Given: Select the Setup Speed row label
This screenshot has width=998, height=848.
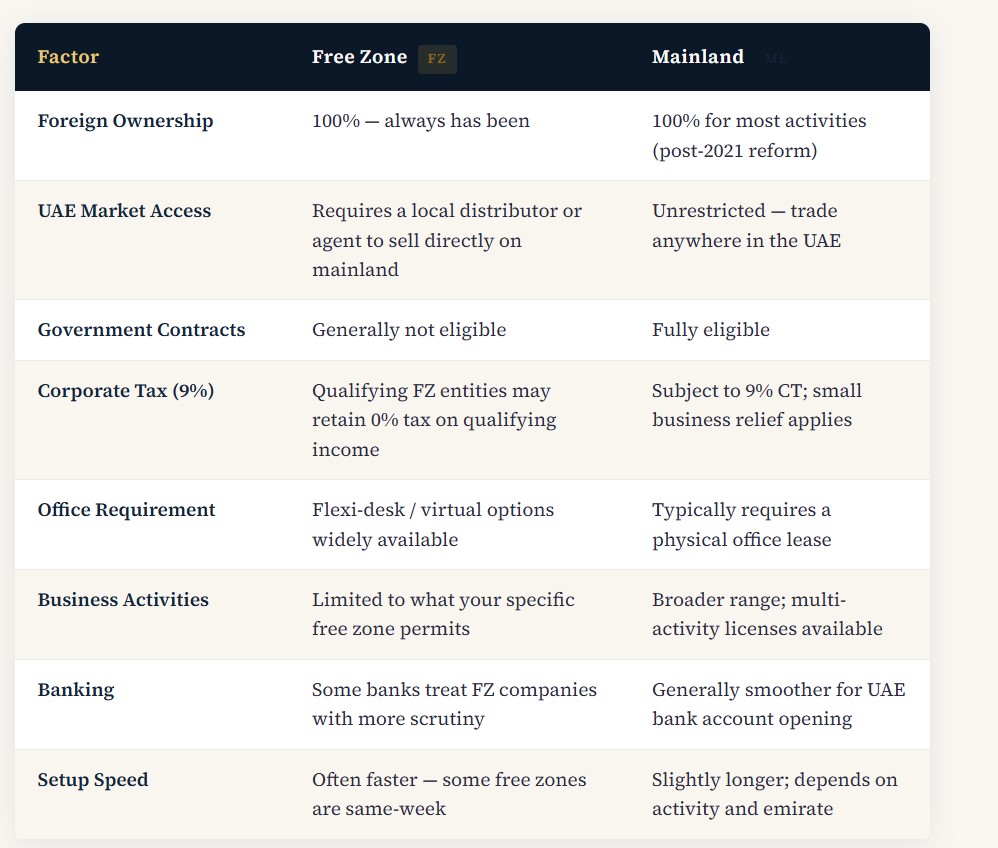Looking at the screenshot, I should point(93,780).
